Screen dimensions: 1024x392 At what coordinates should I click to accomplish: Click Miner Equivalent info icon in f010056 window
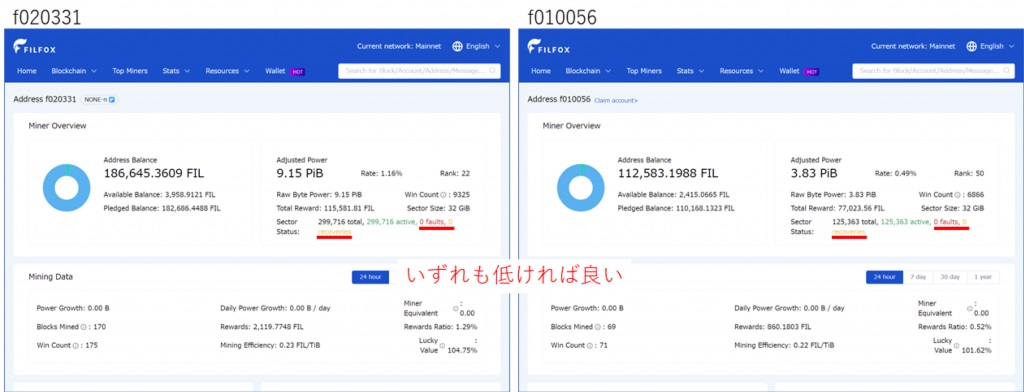coord(969,308)
